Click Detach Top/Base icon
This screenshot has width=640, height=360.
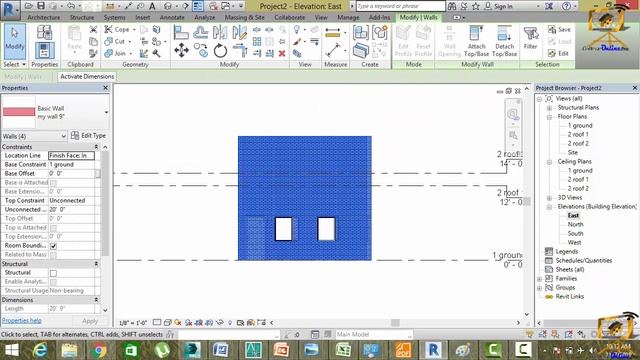[504, 41]
